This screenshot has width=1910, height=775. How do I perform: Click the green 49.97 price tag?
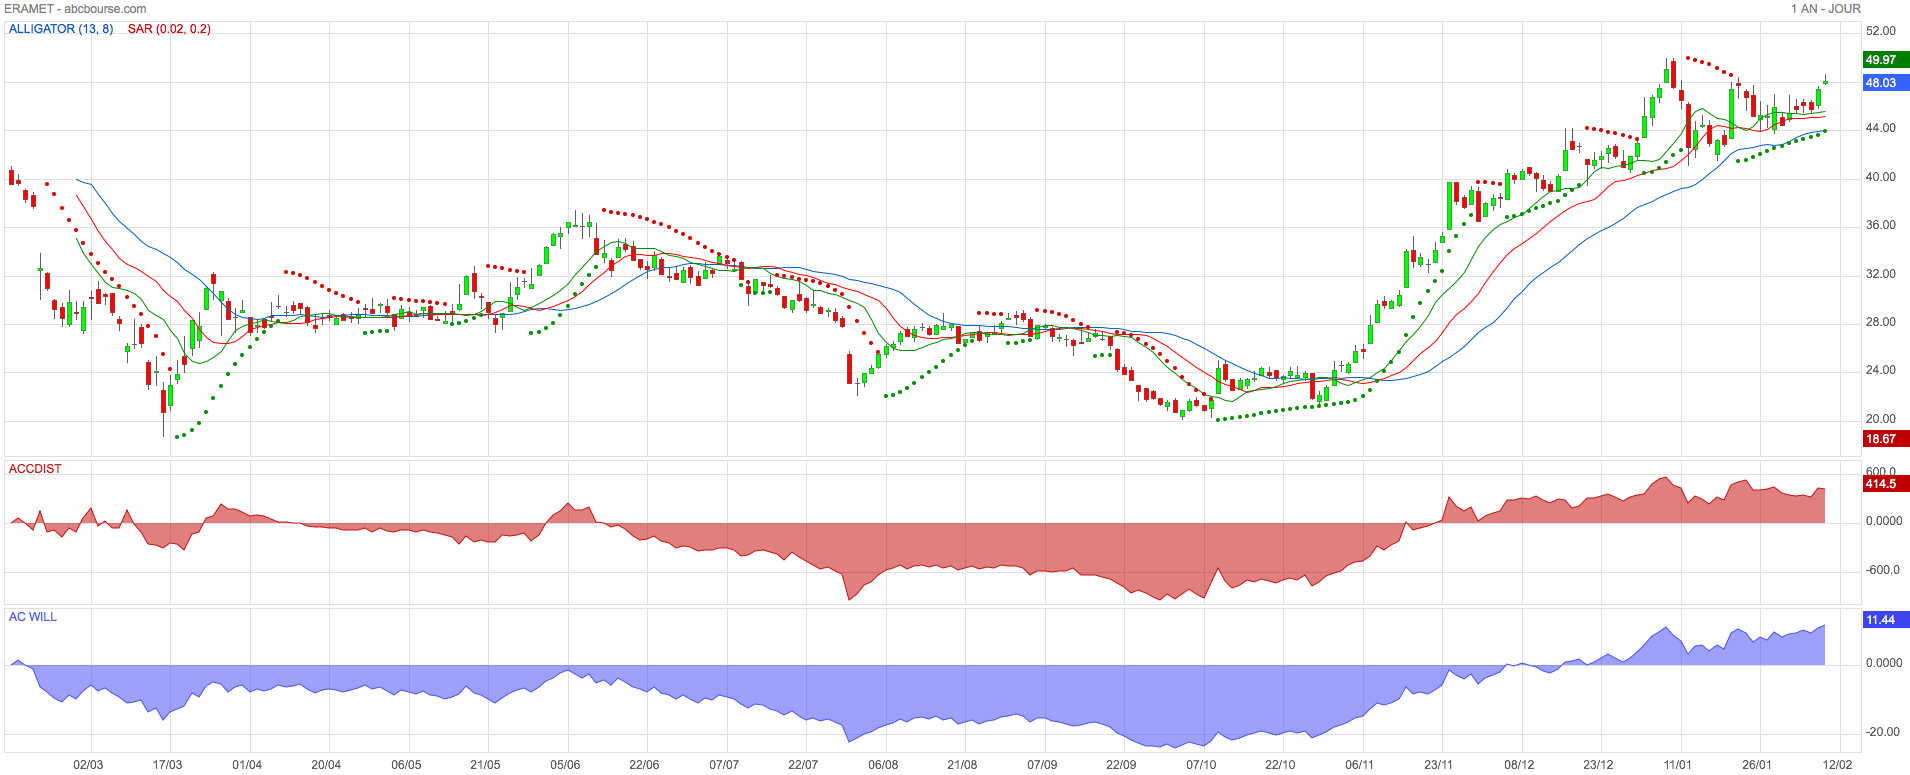click(1886, 60)
